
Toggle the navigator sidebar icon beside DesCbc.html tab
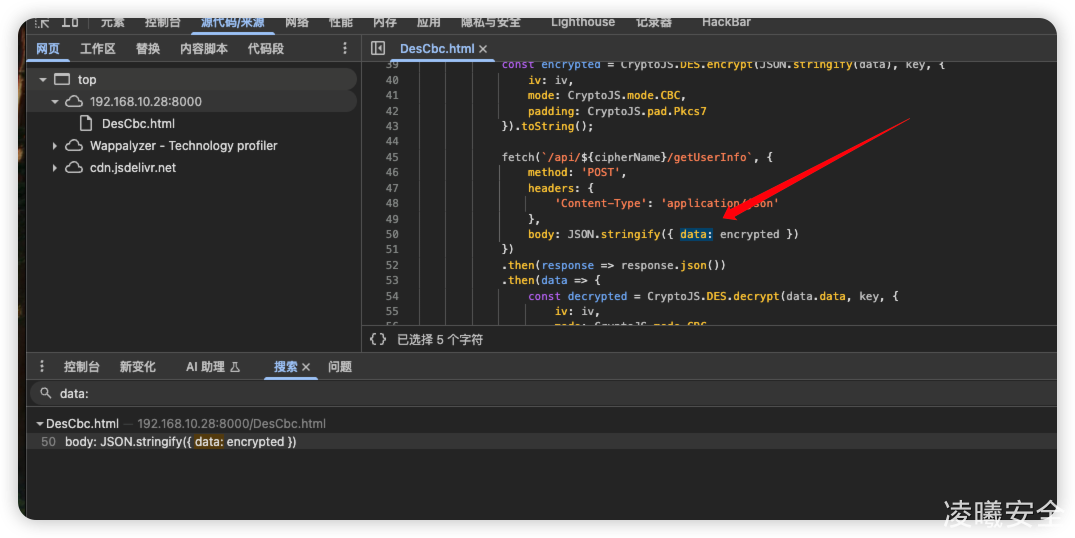[x=377, y=48]
